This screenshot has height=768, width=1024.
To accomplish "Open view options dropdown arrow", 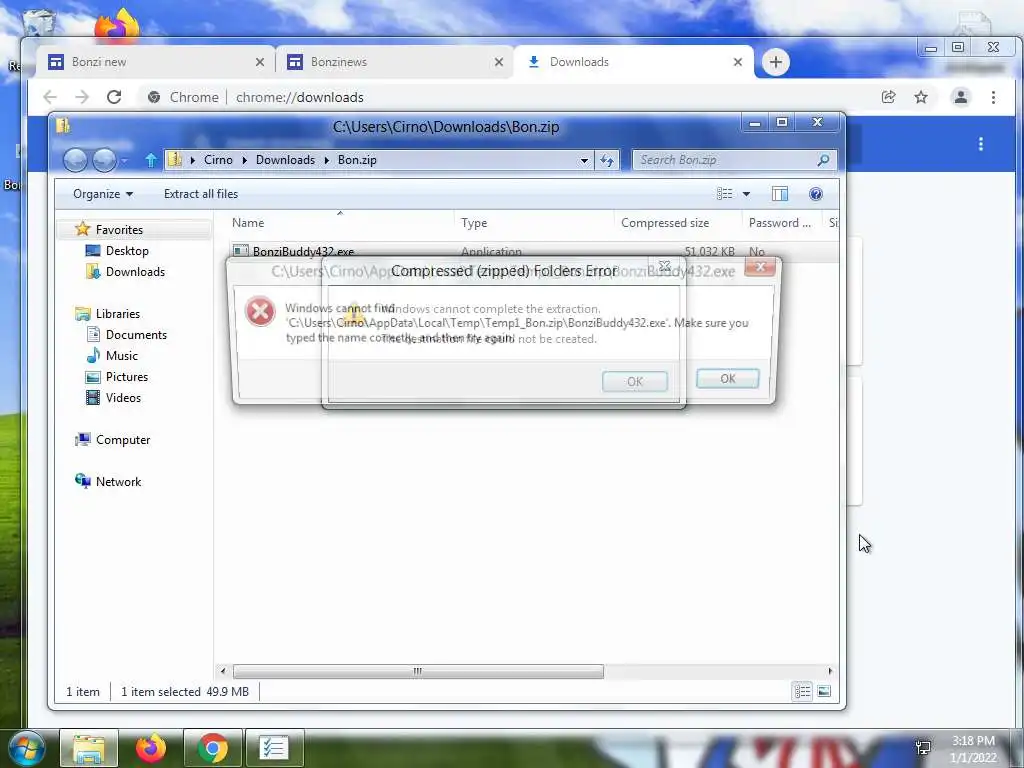I will point(746,194).
